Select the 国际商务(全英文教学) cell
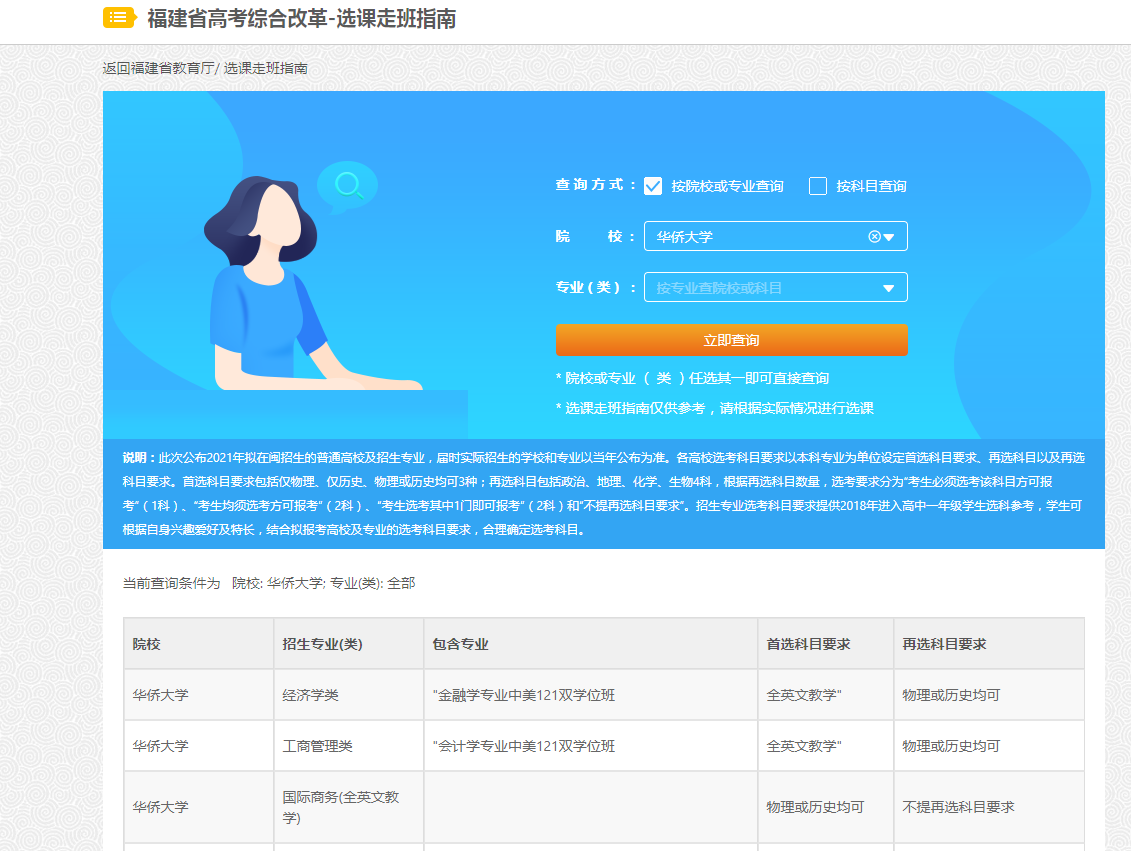The width and height of the screenshot is (1131, 851). pyautogui.click(x=348, y=807)
